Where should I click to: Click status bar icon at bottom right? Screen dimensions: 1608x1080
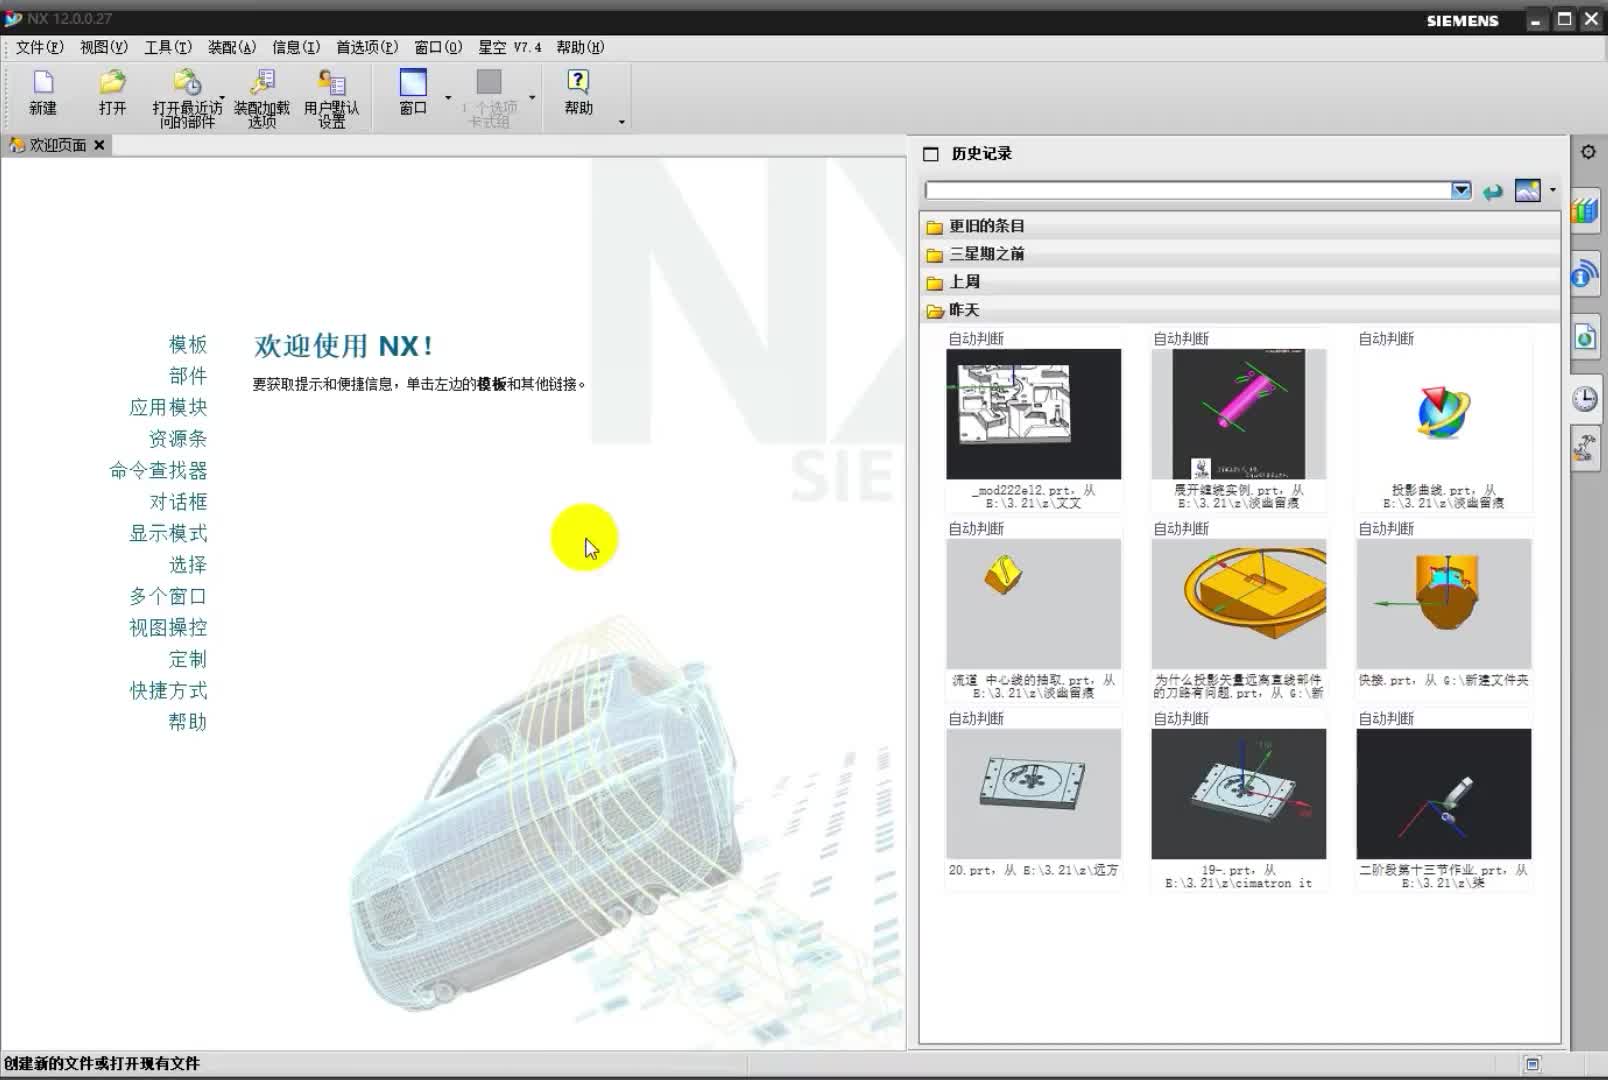click(1533, 1064)
